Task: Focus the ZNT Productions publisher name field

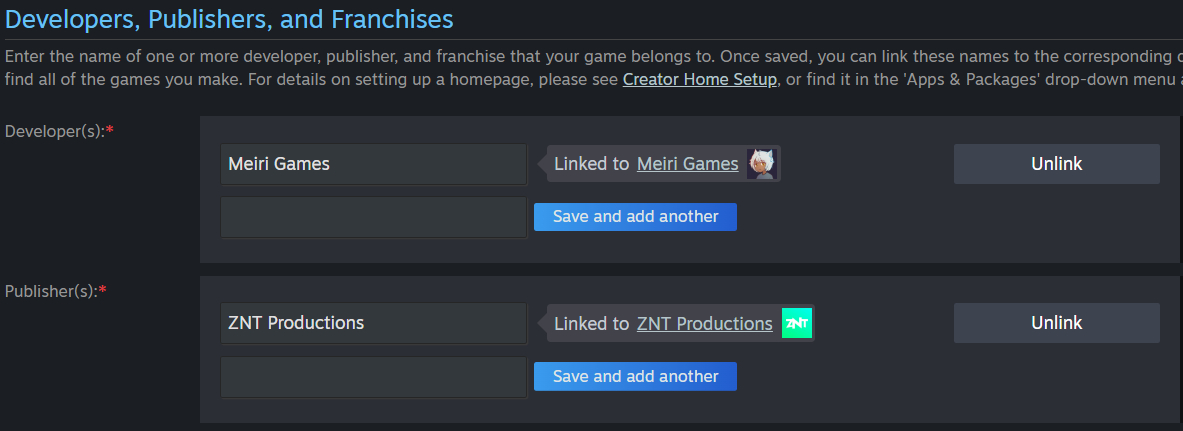Action: click(373, 323)
